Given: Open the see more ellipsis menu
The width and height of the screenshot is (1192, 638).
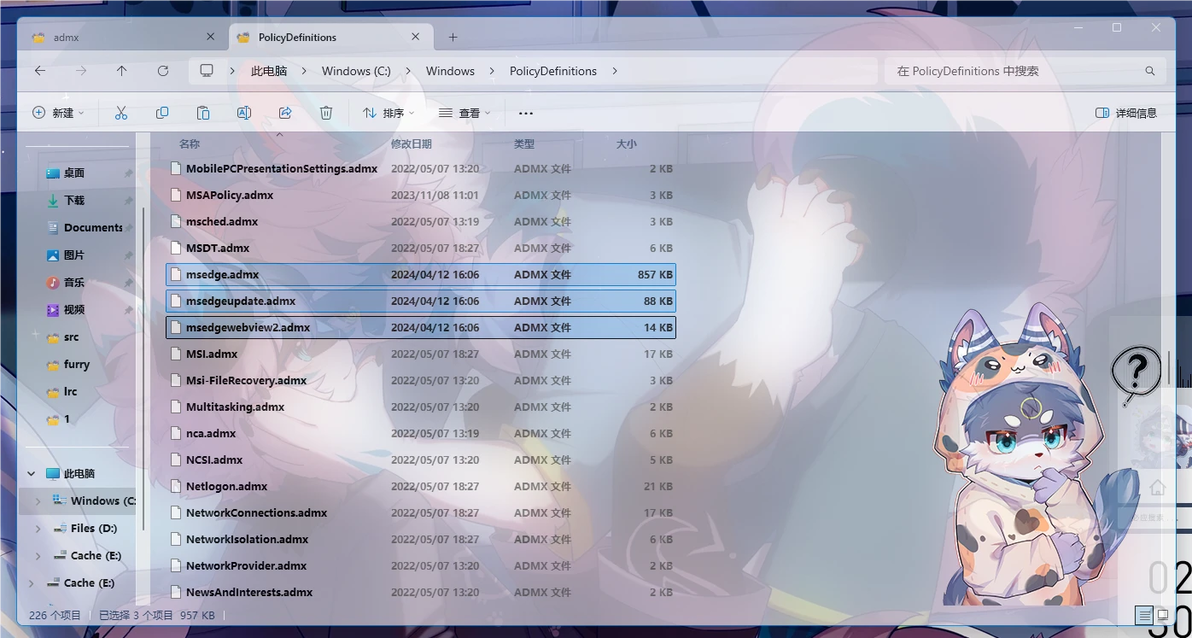Looking at the screenshot, I should click(x=525, y=113).
